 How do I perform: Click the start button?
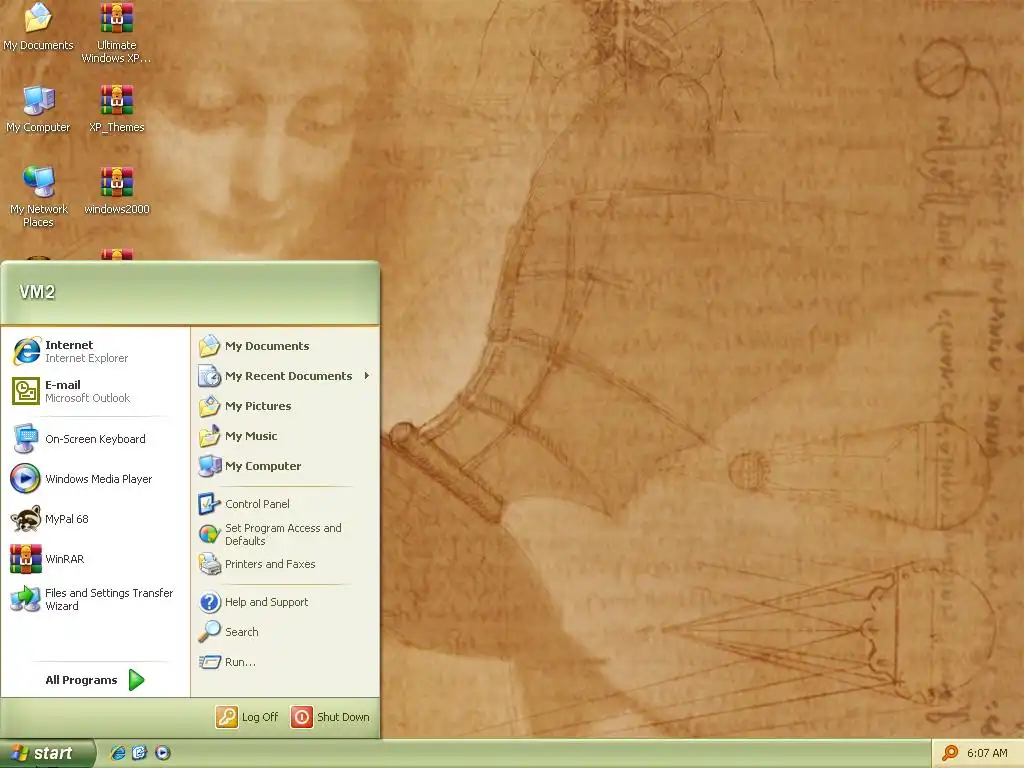click(47, 753)
